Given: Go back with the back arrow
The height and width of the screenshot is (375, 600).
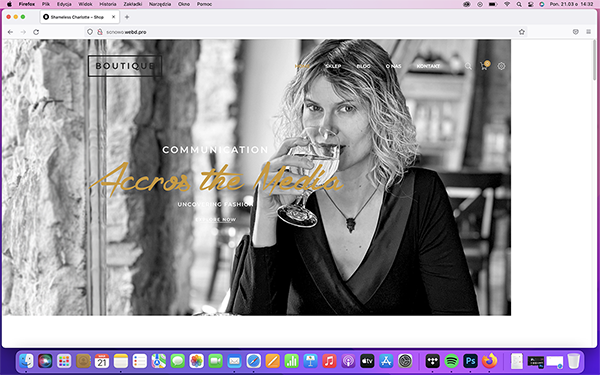Looking at the screenshot, I should 10,32.
